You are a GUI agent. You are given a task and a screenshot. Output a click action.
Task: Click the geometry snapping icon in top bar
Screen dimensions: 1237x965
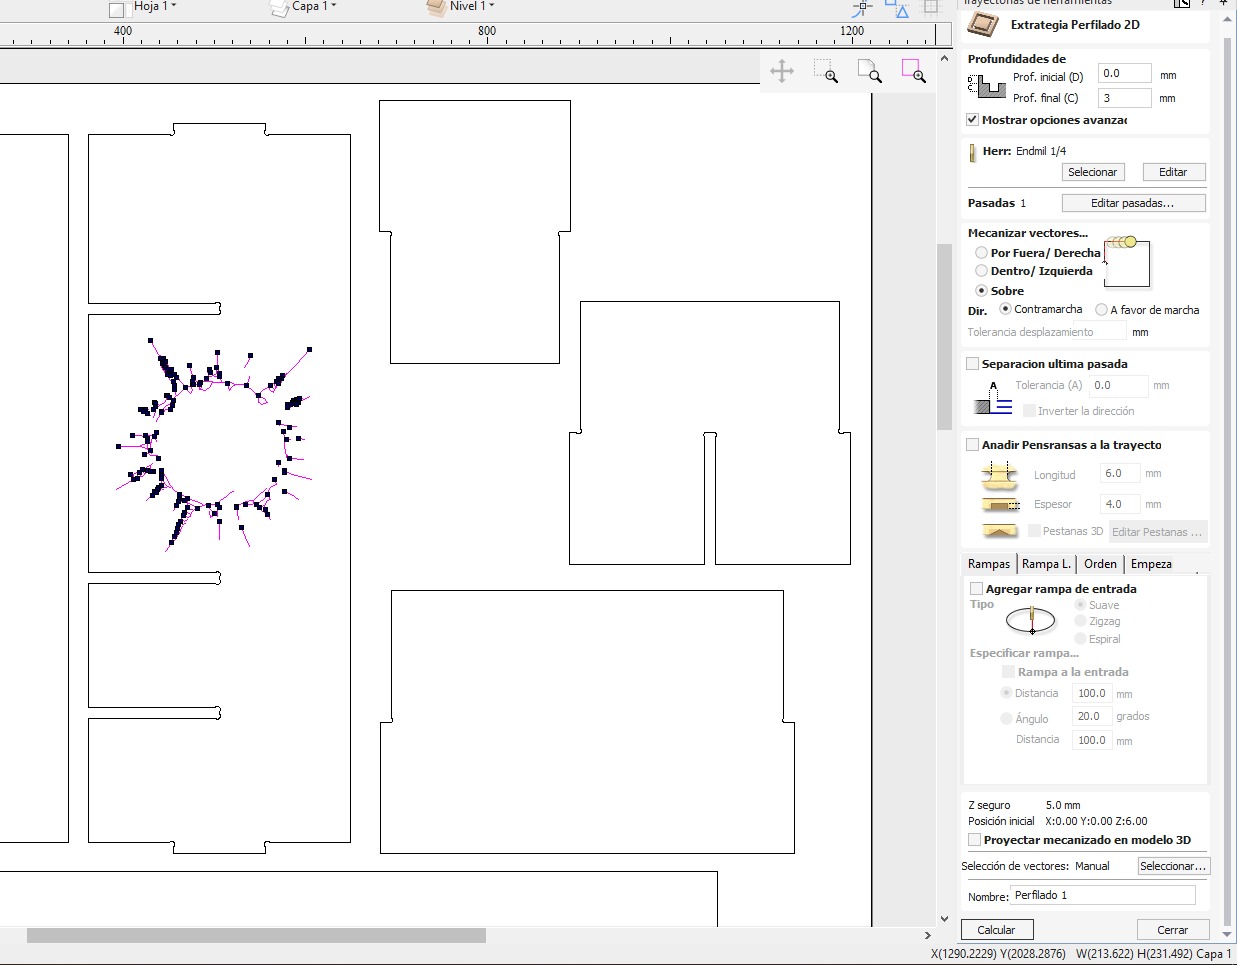(x=897, y=9)
